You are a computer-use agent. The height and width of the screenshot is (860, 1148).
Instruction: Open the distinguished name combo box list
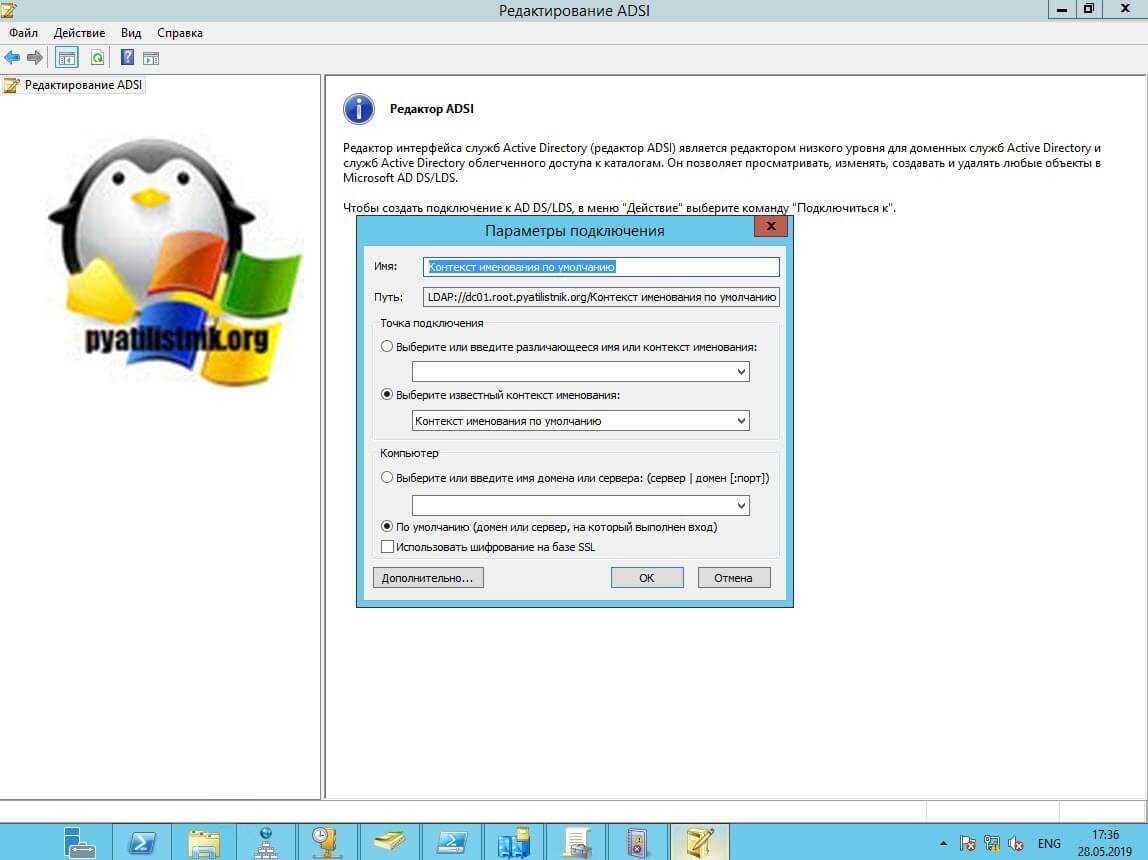coord(741,372)
